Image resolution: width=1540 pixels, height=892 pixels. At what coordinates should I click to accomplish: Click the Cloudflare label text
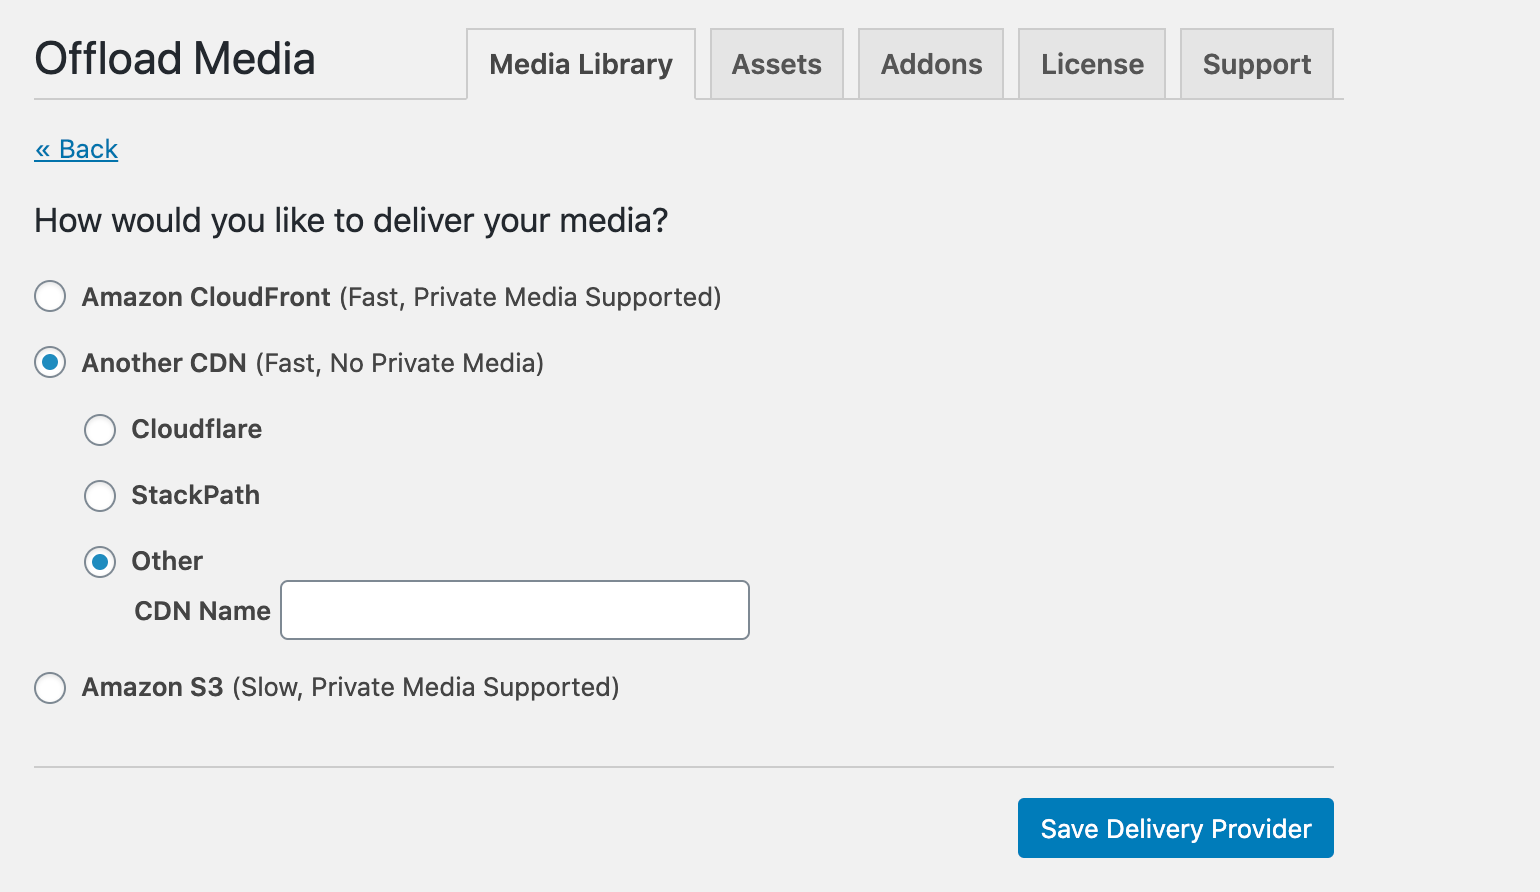tap(197, 429)
